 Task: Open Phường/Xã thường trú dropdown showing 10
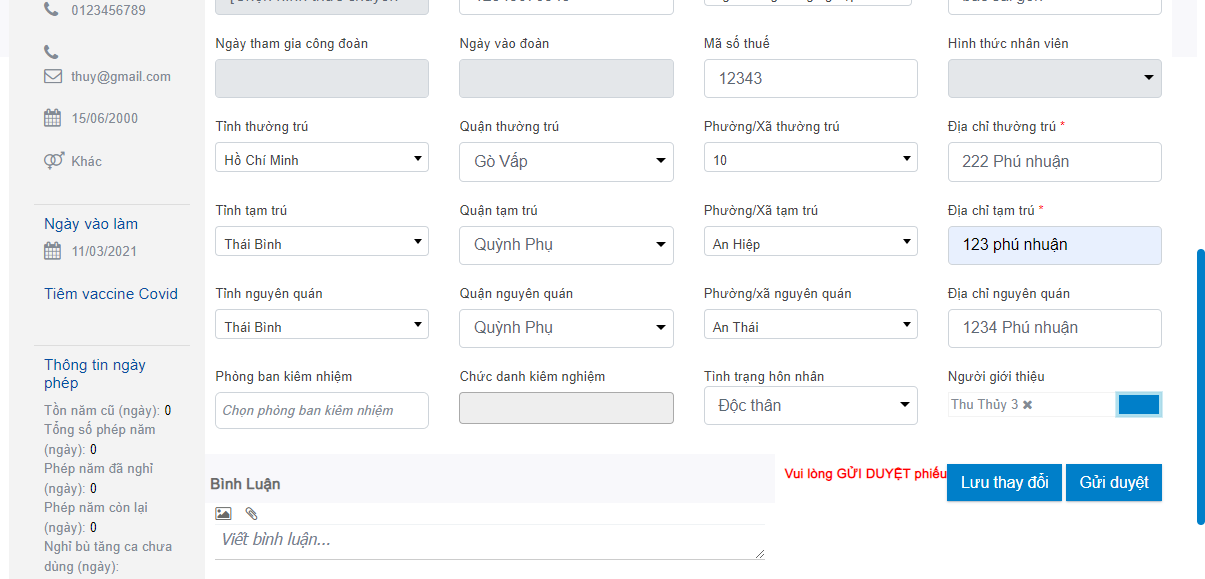810,158
